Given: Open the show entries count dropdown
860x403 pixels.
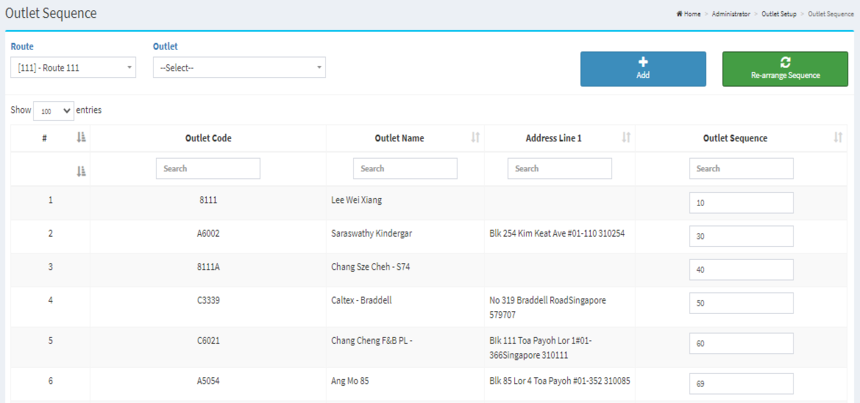Looking at the screenshot, I should tap(54, 111).
